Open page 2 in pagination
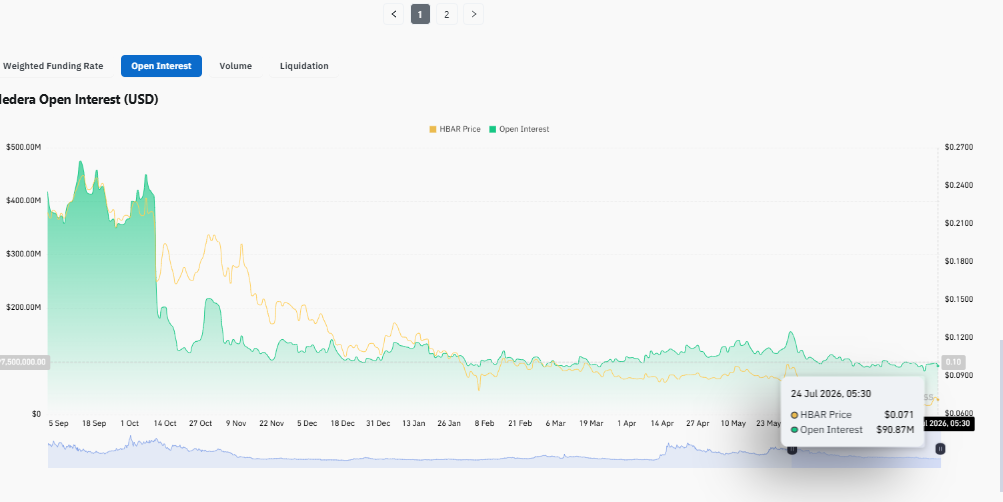The height and width of the screenshot is (502, 1003). pos(446,14)
